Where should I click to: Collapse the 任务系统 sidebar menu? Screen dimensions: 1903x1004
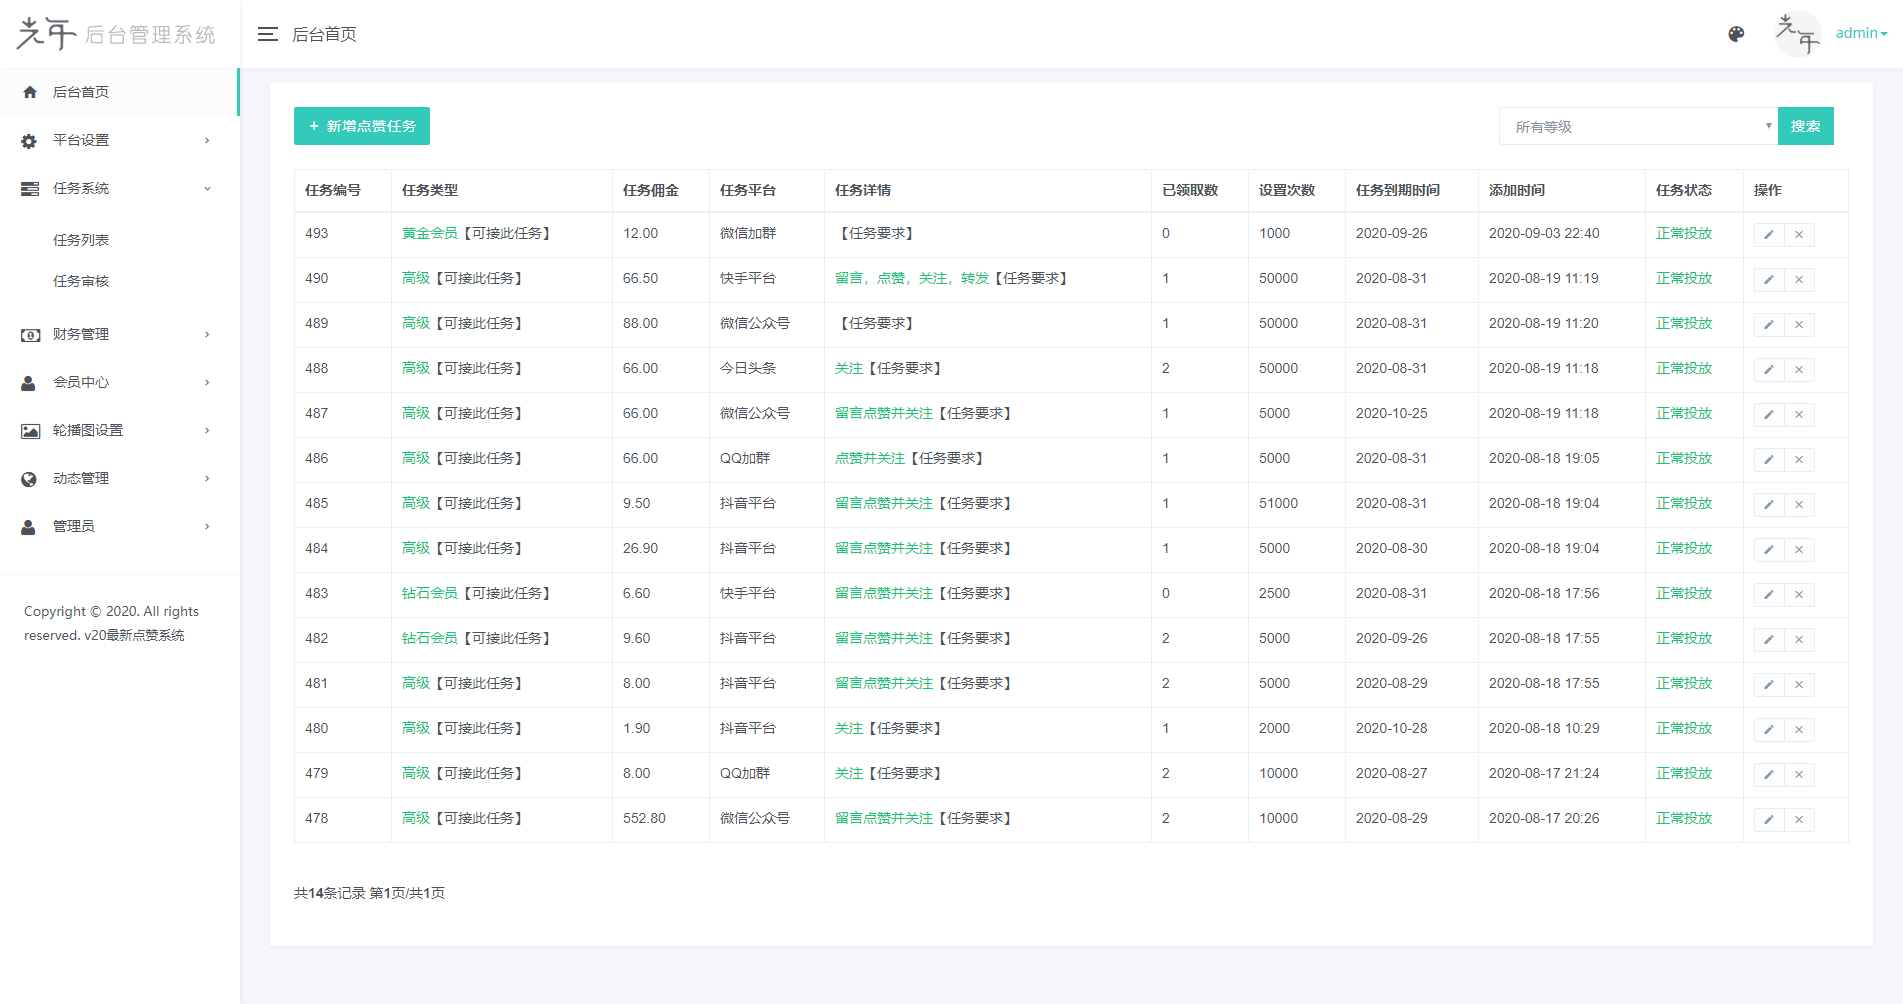coord(117,189)
